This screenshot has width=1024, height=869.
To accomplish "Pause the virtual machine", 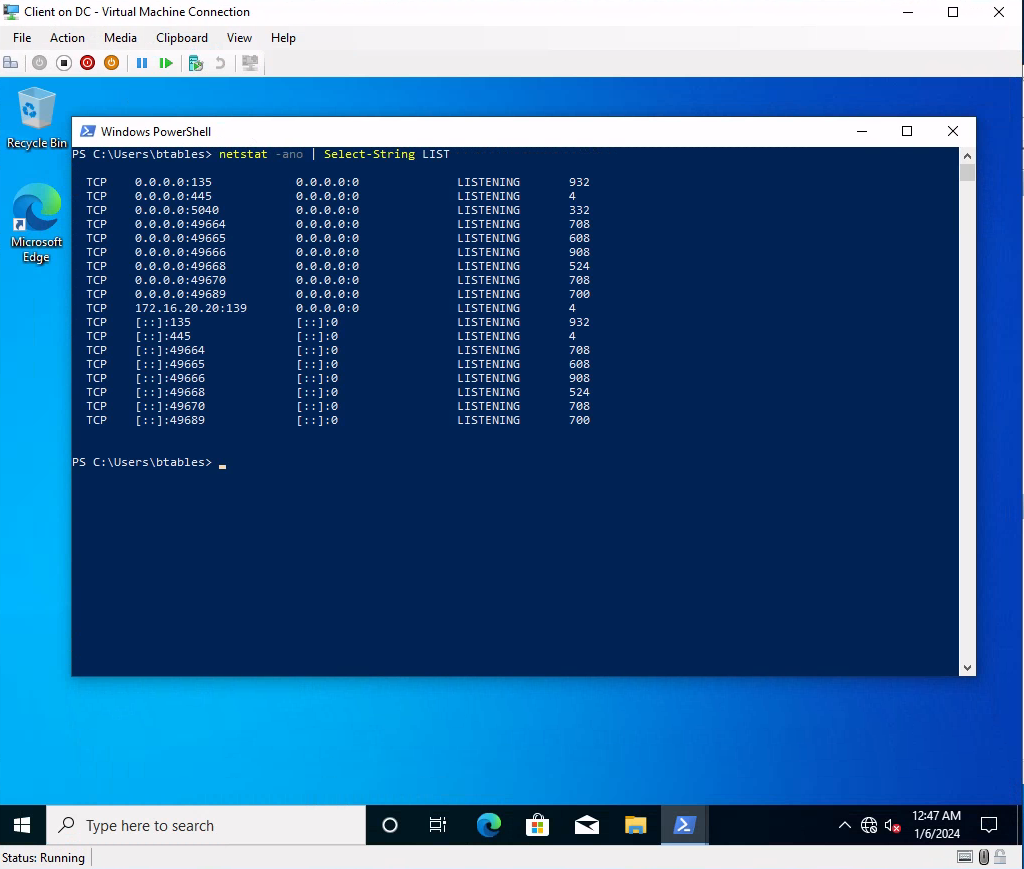I will (142, 63).
